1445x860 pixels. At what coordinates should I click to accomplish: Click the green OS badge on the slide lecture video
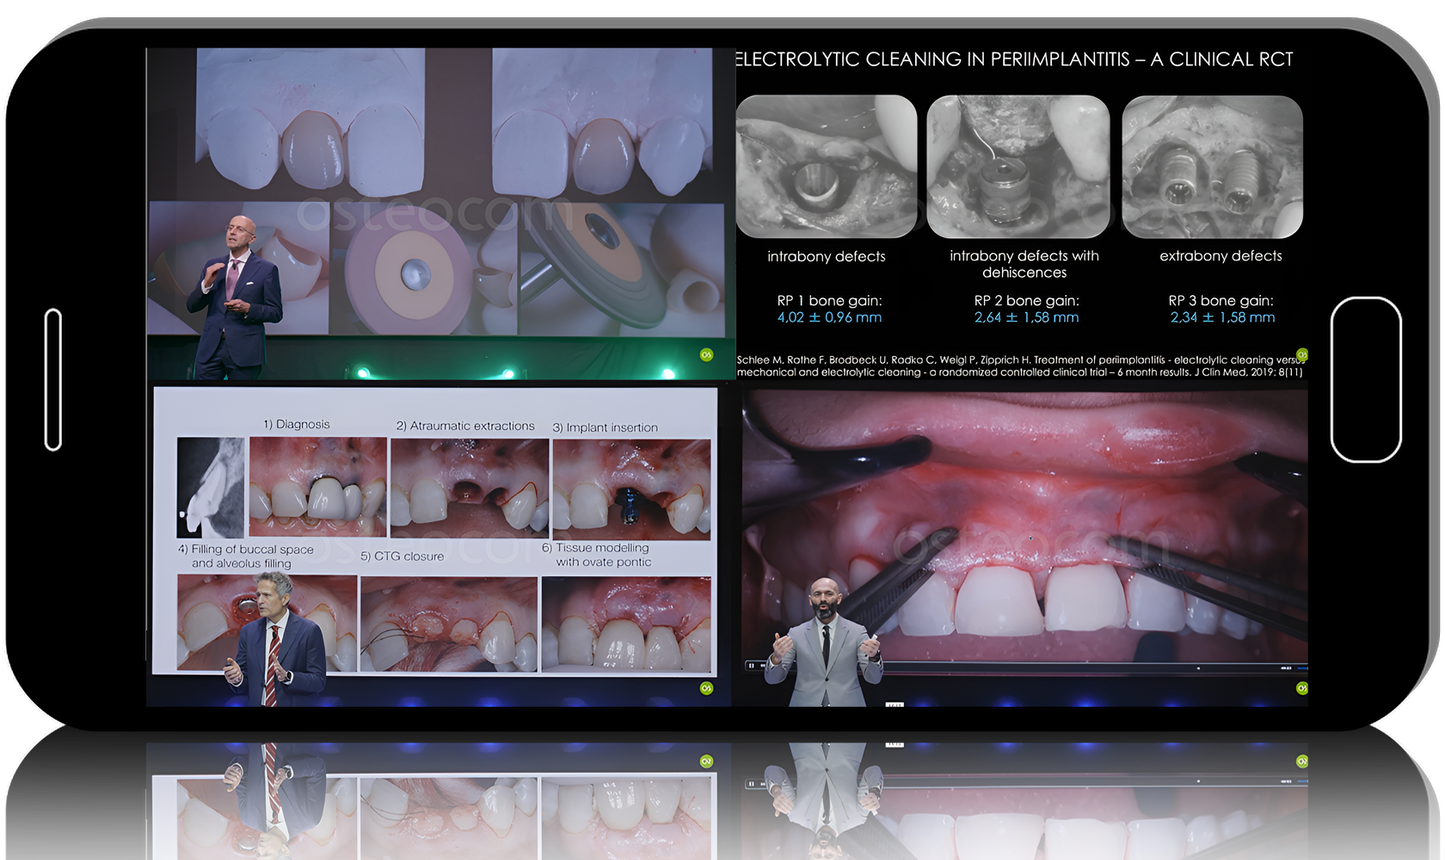click(x=706, y=354)
